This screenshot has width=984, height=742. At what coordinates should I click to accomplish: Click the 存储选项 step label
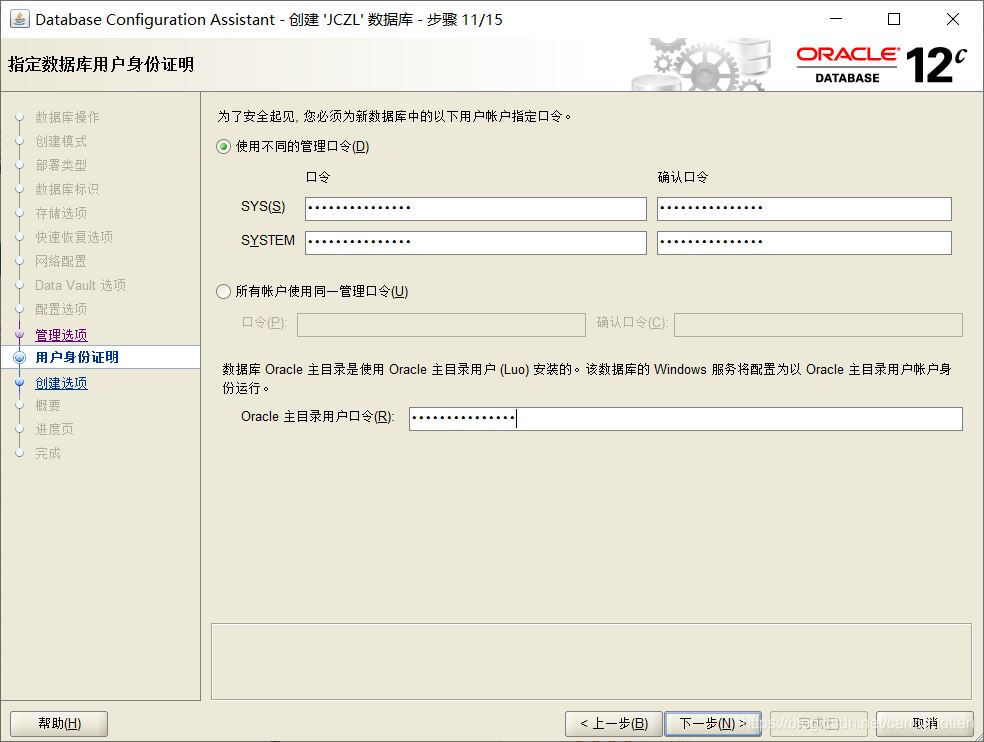61,213
